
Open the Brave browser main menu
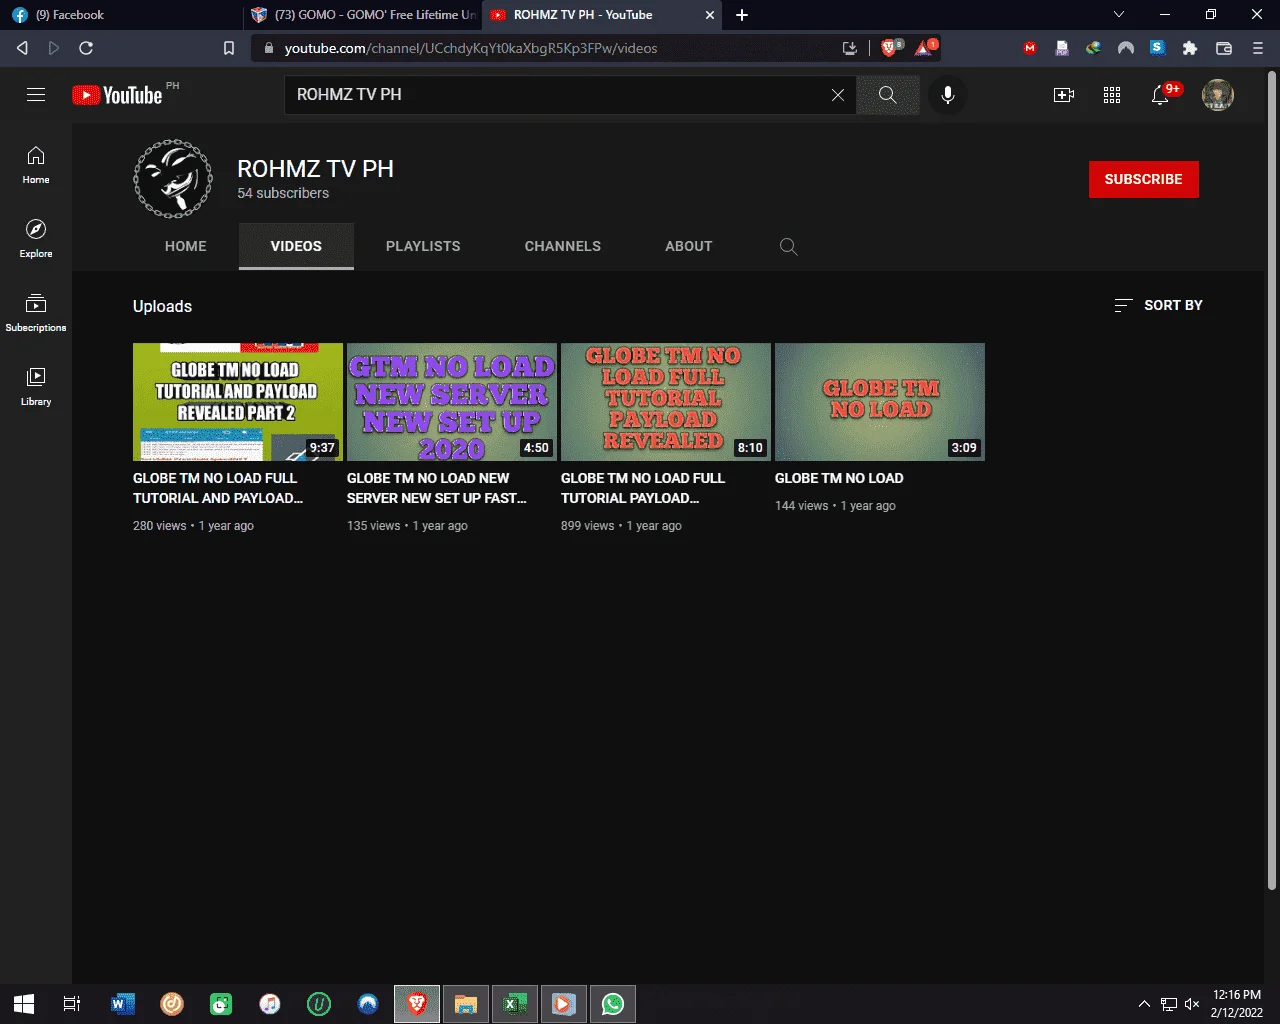pos(1258,48)
